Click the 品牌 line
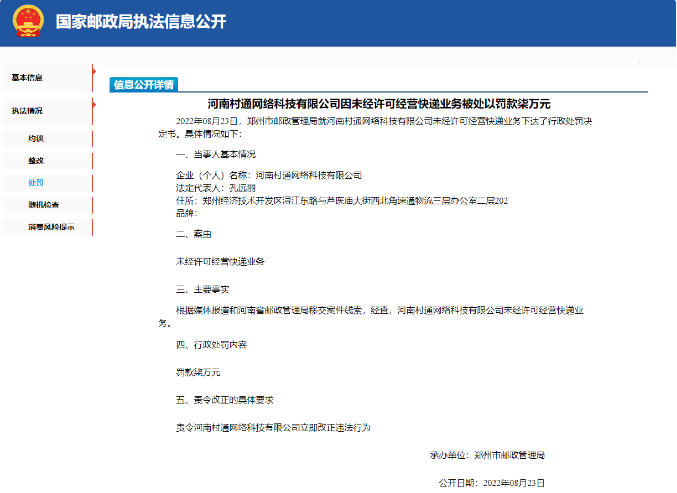 [x=187, y=213]
